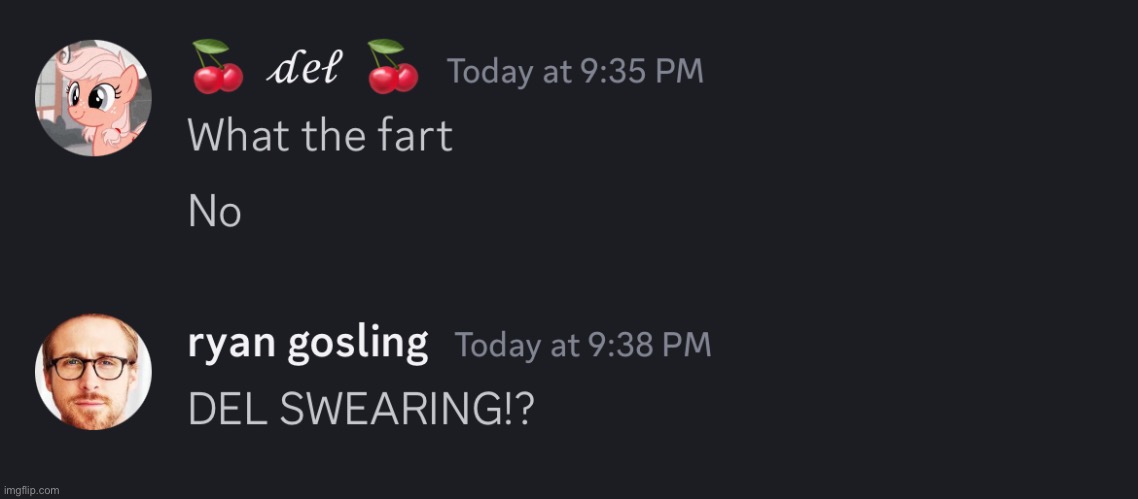Screen dimensions: 1138x499
Task: Select the 'No' message from del
Action: pyautogui.click(x=214, y=213)
